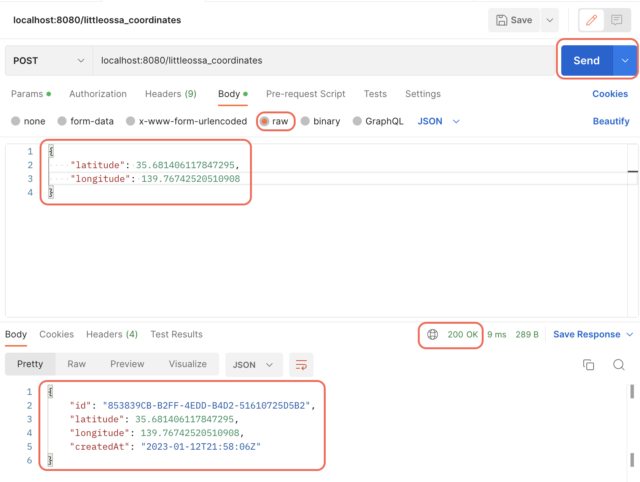Click the network globe icon
The image size is (640, 482).
click(x=433, y=335)
